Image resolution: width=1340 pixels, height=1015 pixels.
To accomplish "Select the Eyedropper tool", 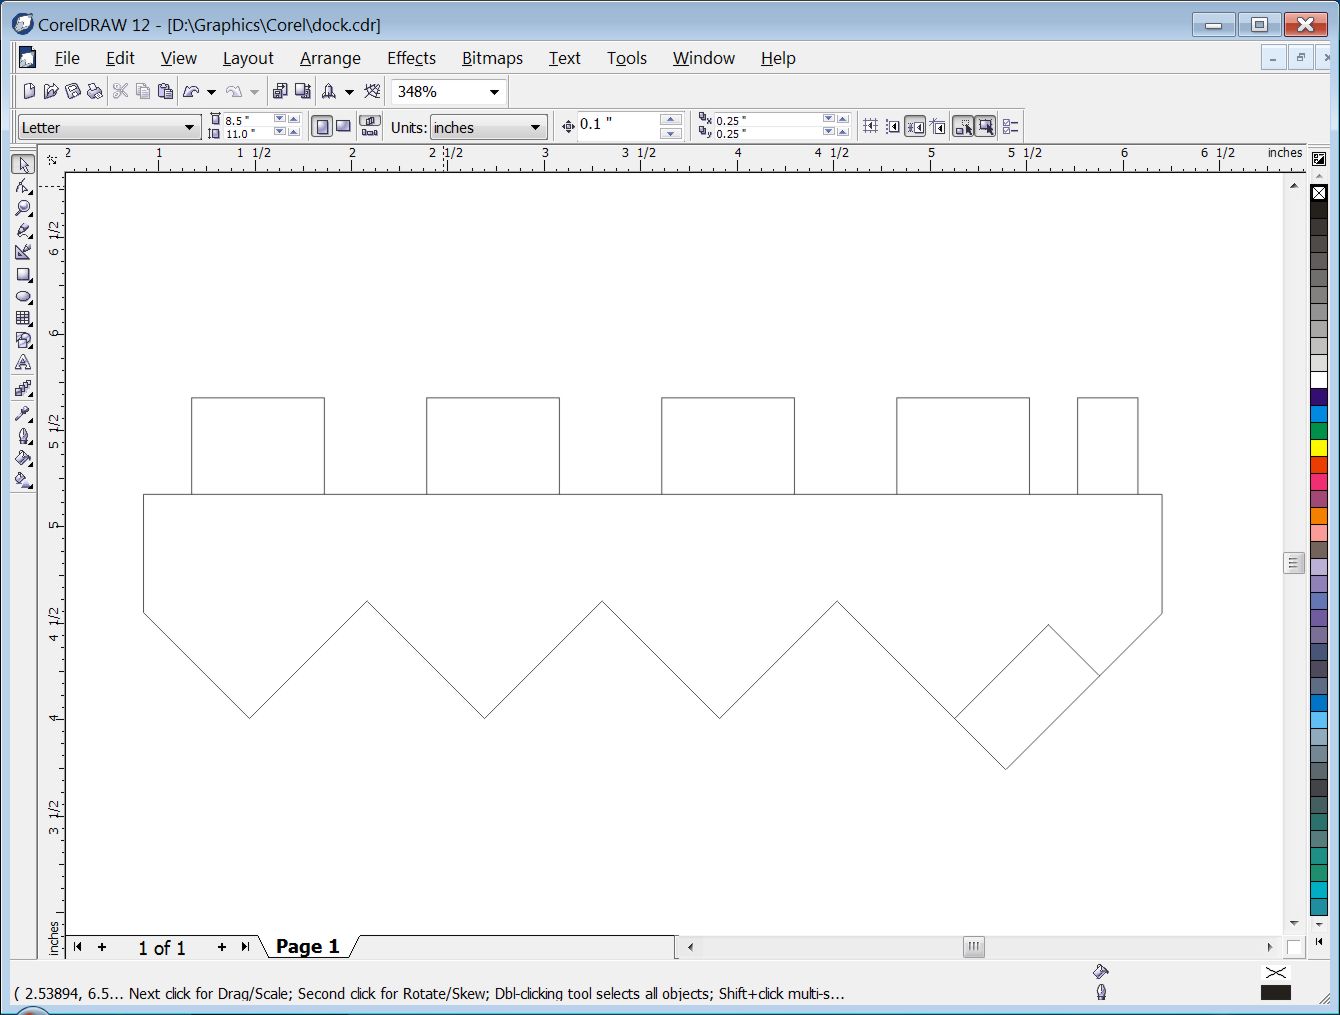I will click(x=23, y=413).
